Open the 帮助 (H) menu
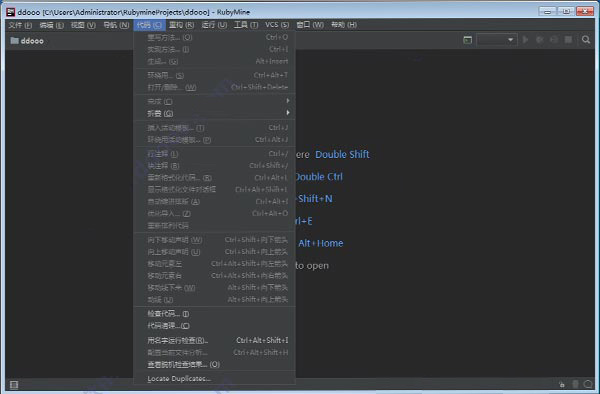Image resolution: width=600 pixels, height=394 pixels. pos(344,25)
